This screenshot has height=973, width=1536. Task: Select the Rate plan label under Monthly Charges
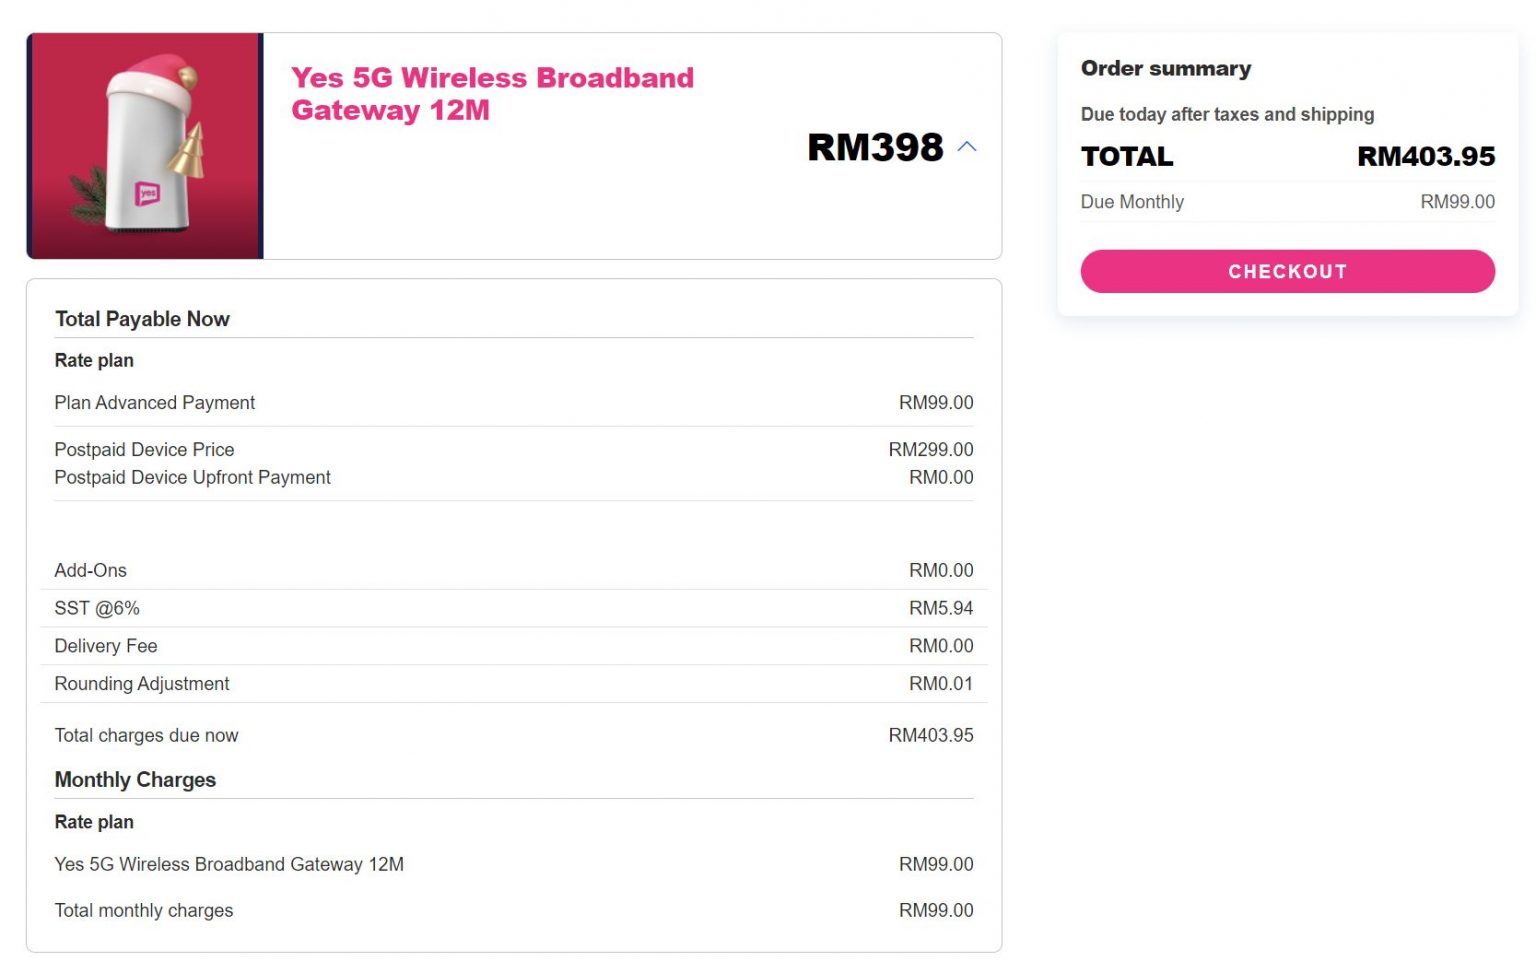click(94, 821)
